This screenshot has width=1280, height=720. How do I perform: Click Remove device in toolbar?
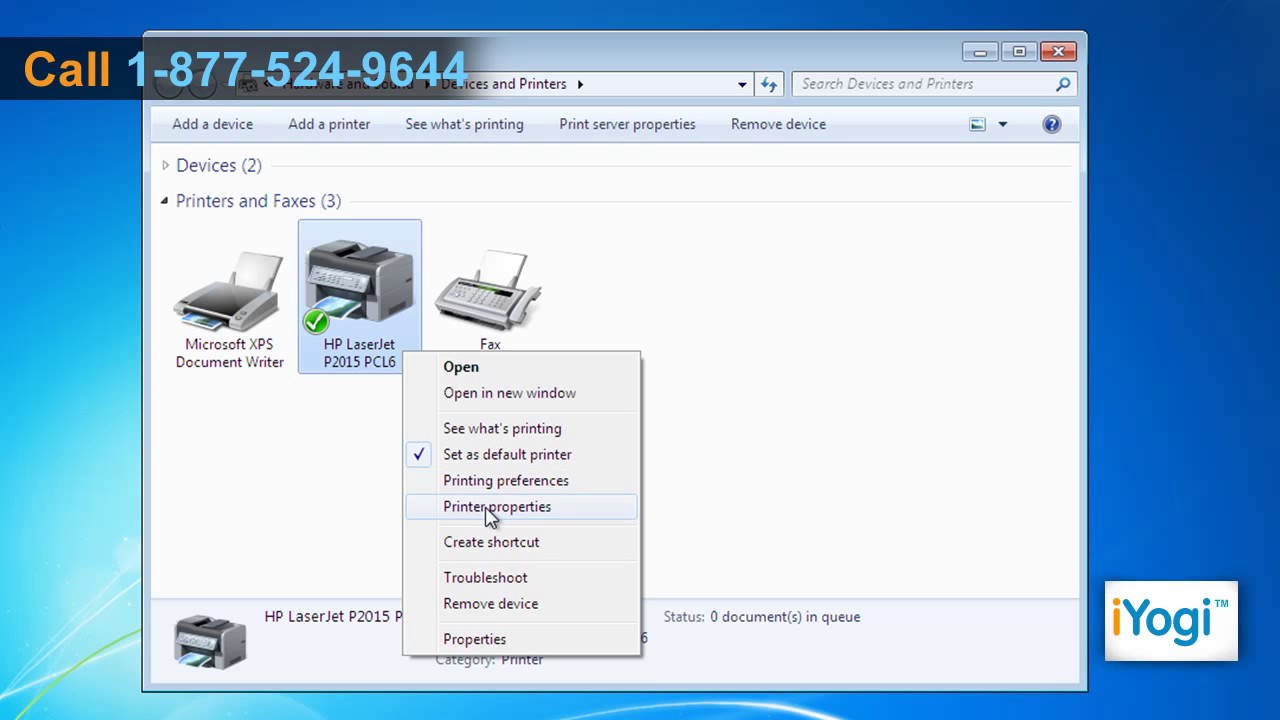click(778, 124)
